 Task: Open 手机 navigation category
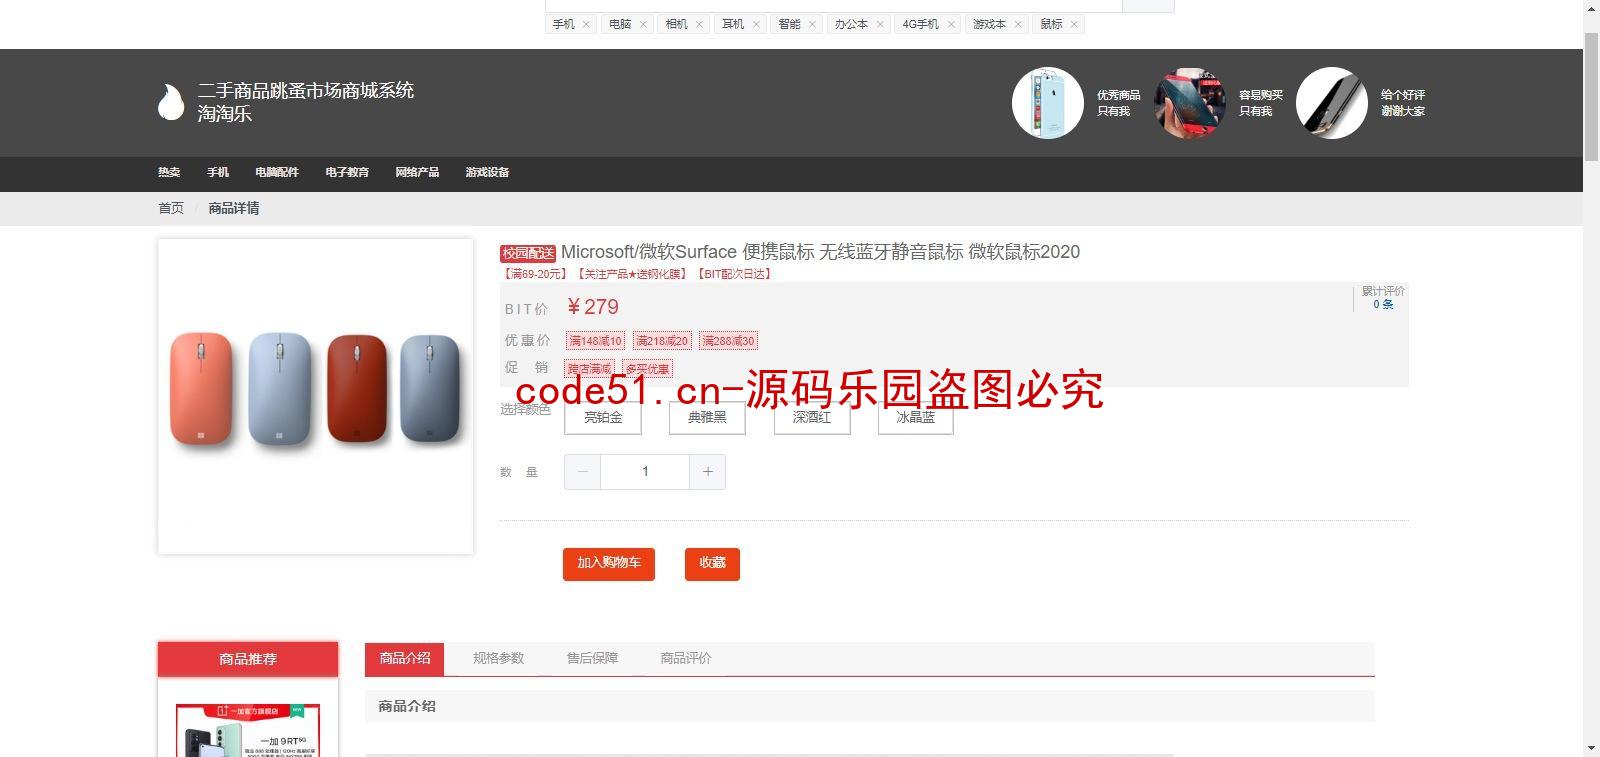point(218,173)
